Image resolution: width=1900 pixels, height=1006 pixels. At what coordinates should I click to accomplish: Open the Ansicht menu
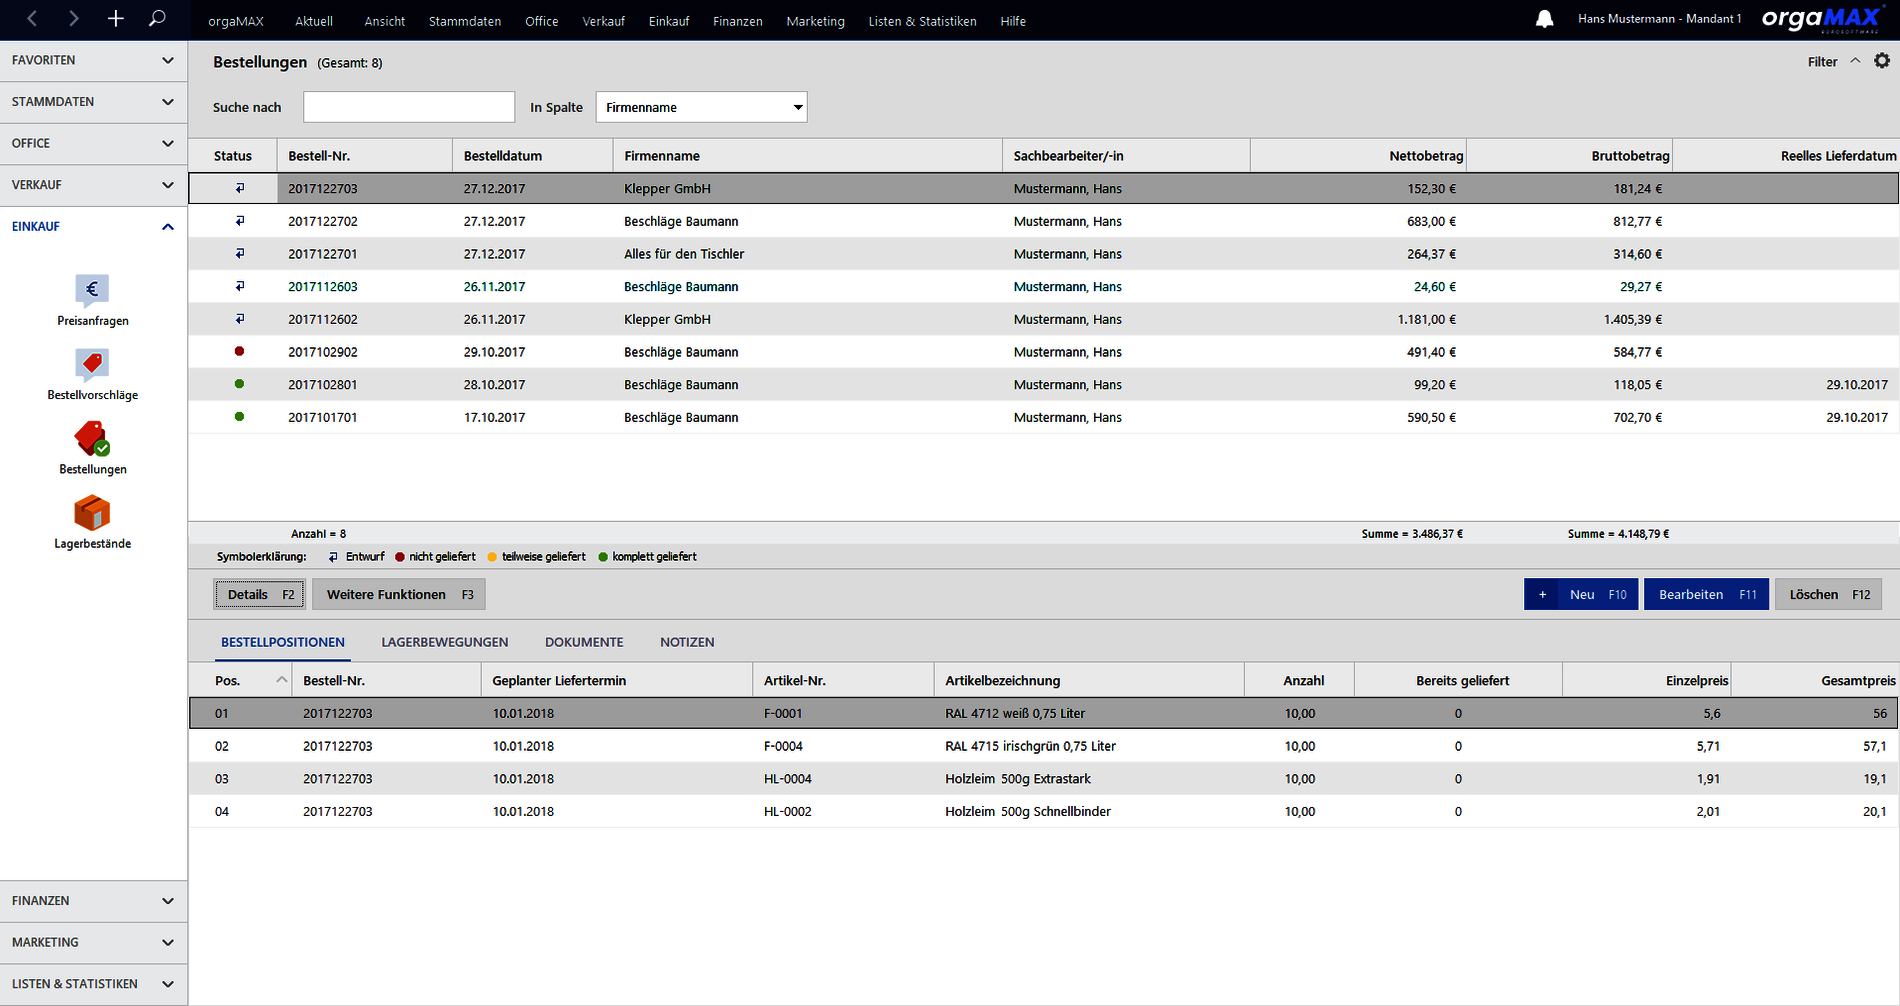(385, 21)
